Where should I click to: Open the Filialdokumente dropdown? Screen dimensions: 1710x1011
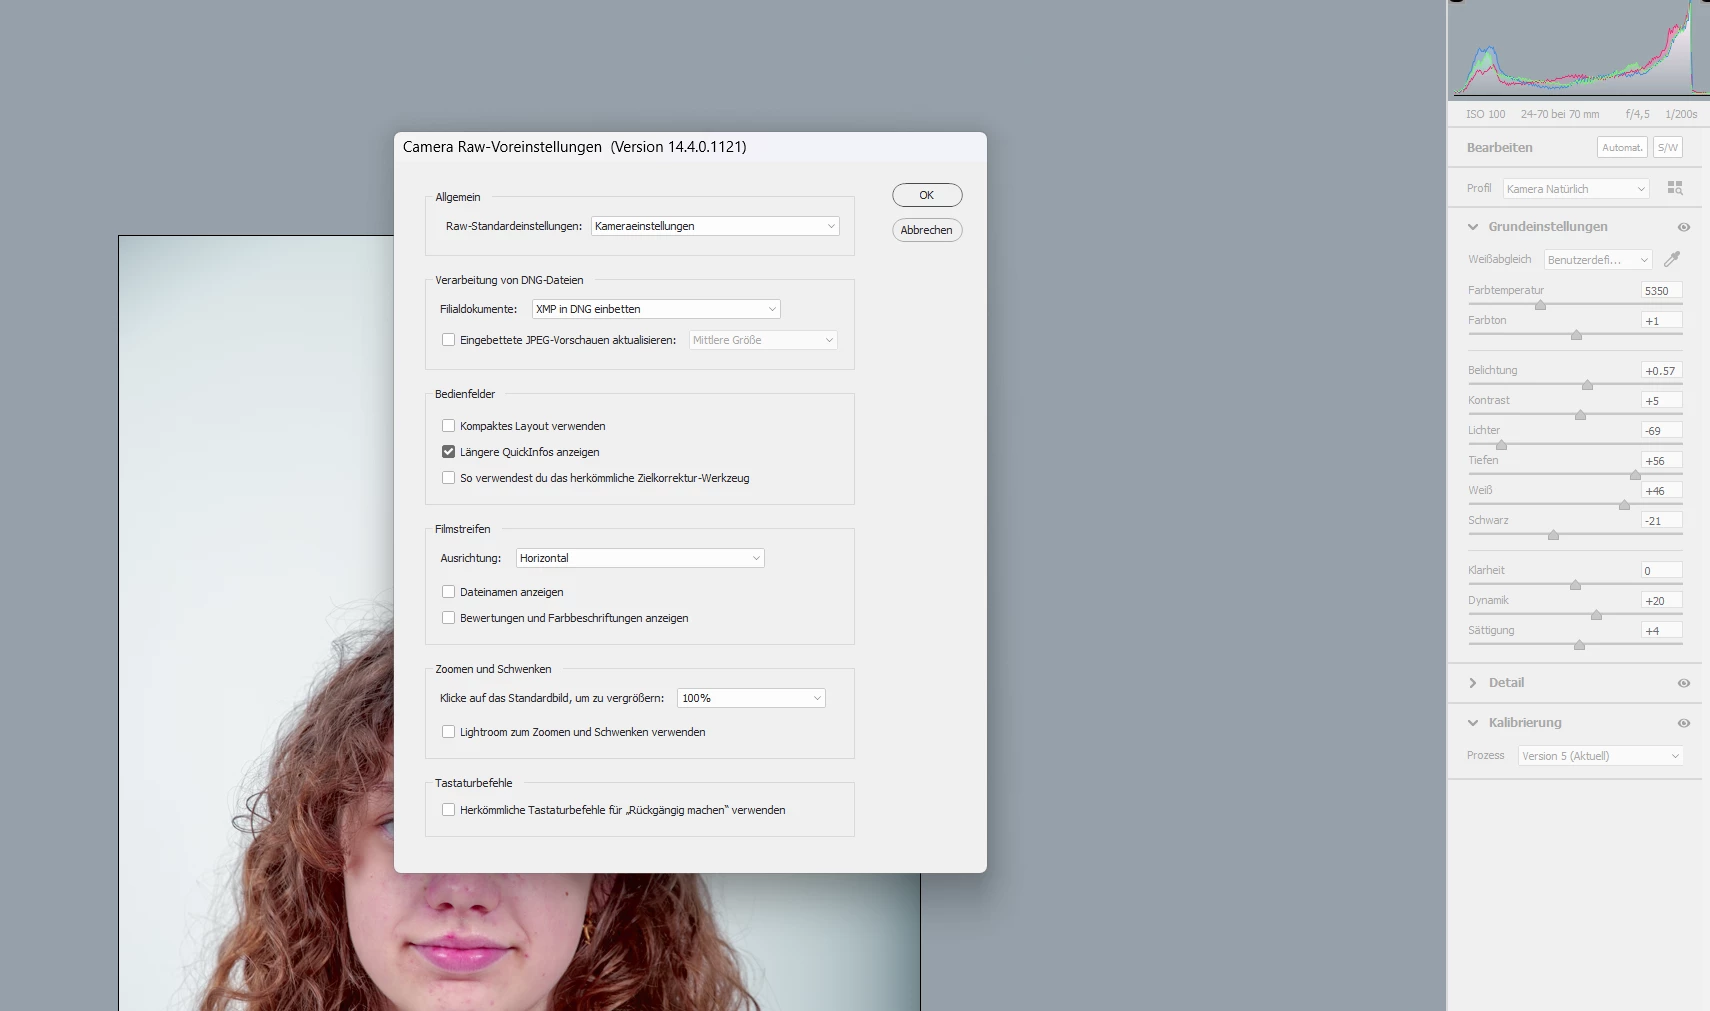pyautogui.click(x=656, y=309)
